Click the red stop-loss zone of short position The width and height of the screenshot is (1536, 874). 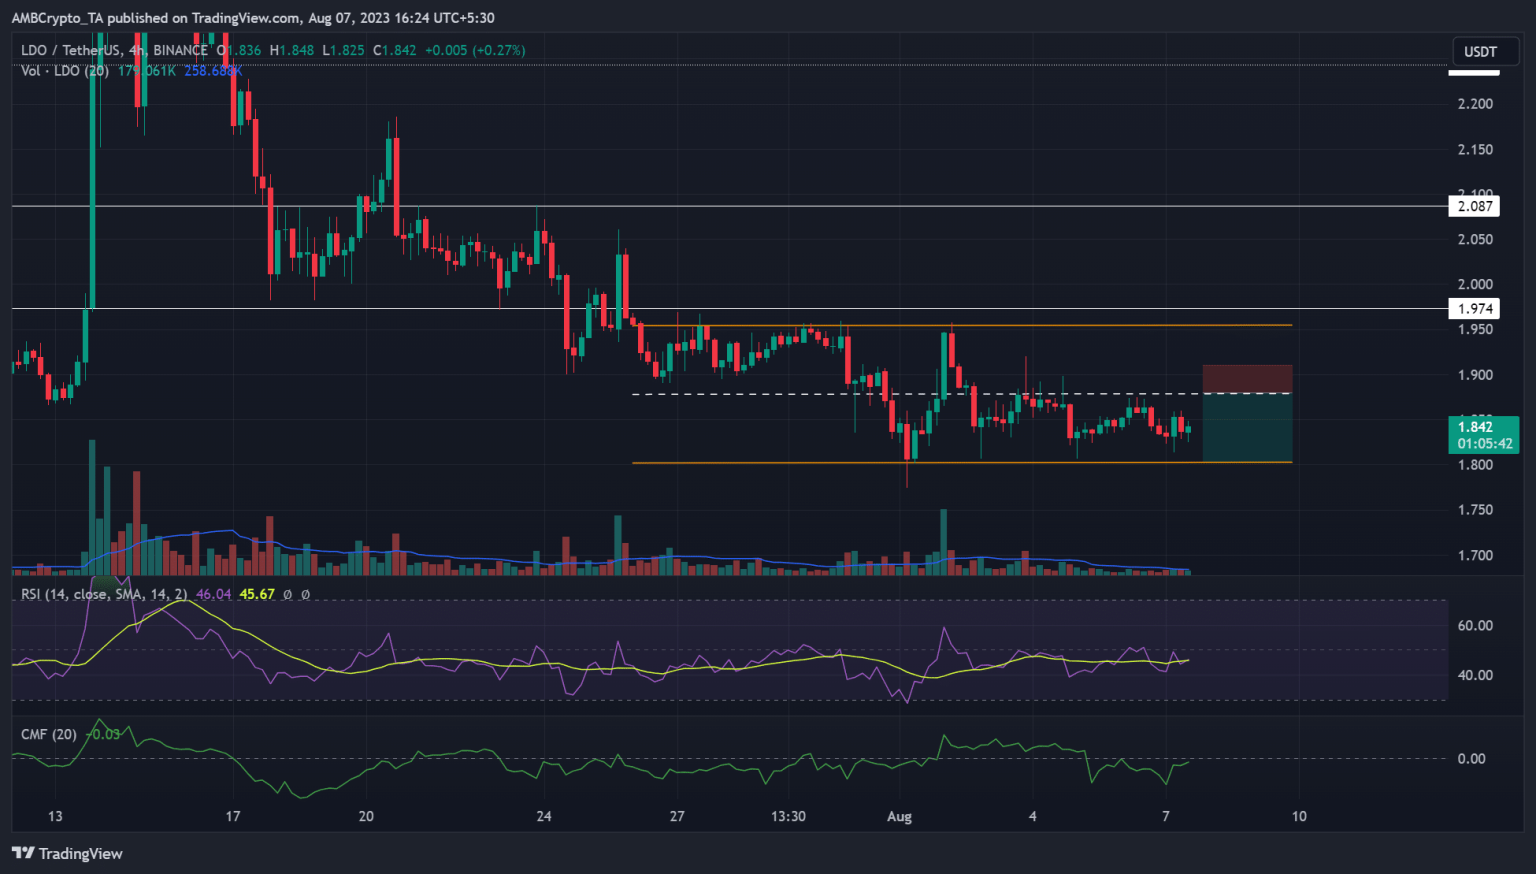(x=1246, y=379)
